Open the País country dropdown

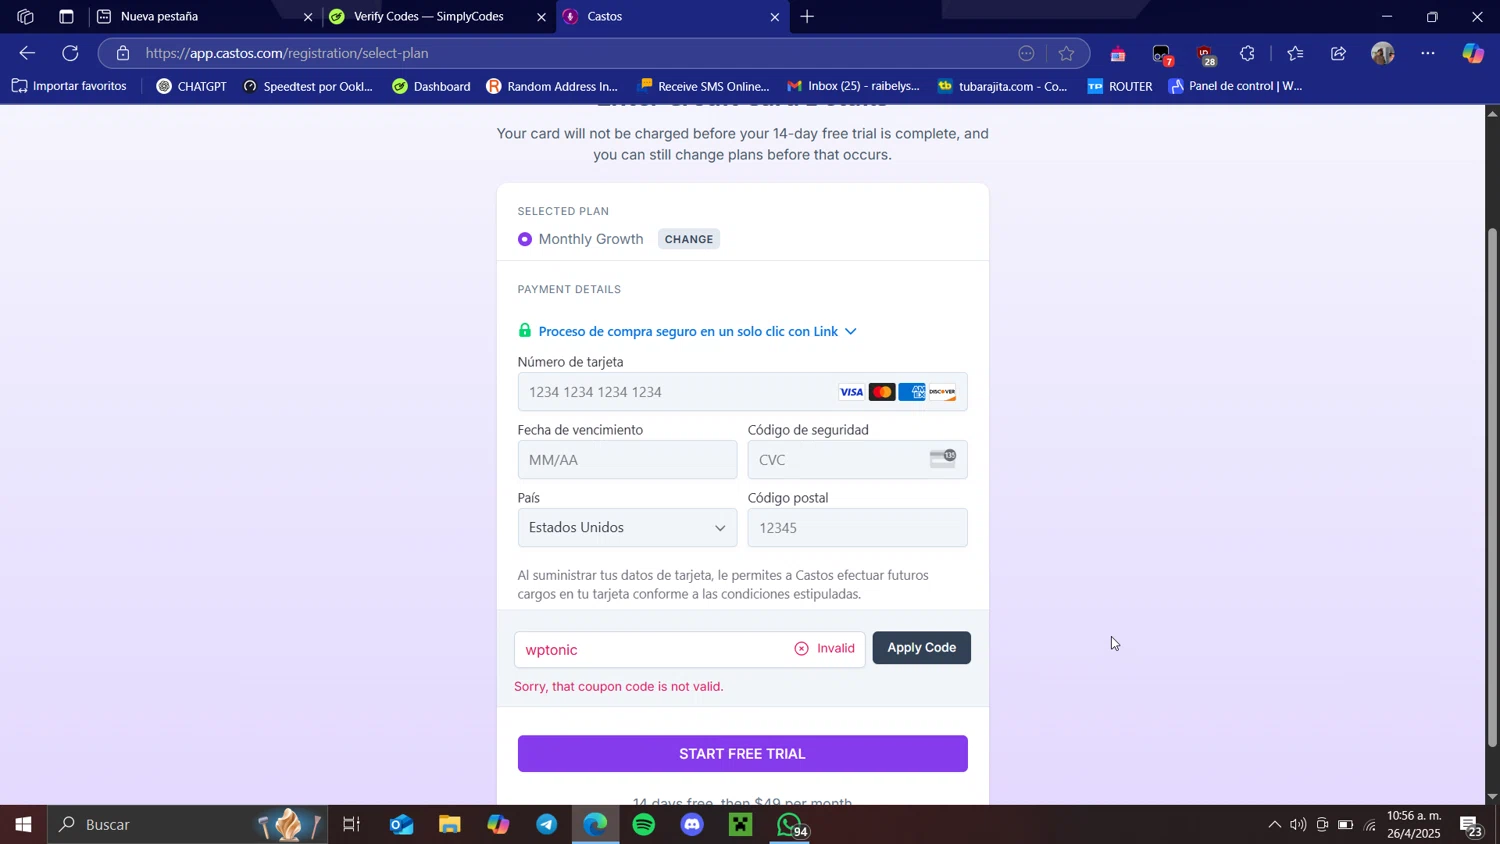click(x=627, y=528)
